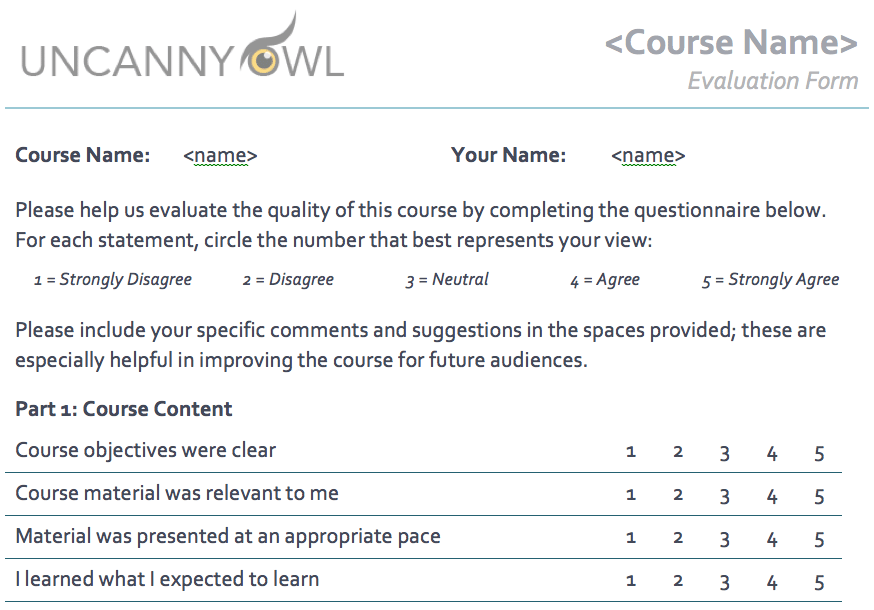The image size is (874, 610).
Task: Mark rating 3 for learned what I expected
Action: tap(724, 582)
